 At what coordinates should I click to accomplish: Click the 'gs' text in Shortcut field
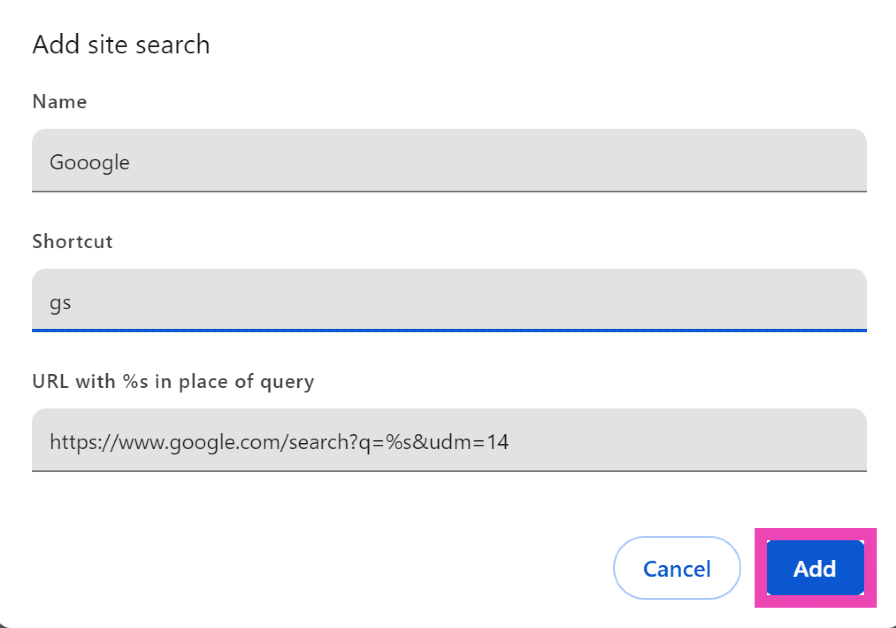pos(60,301)
